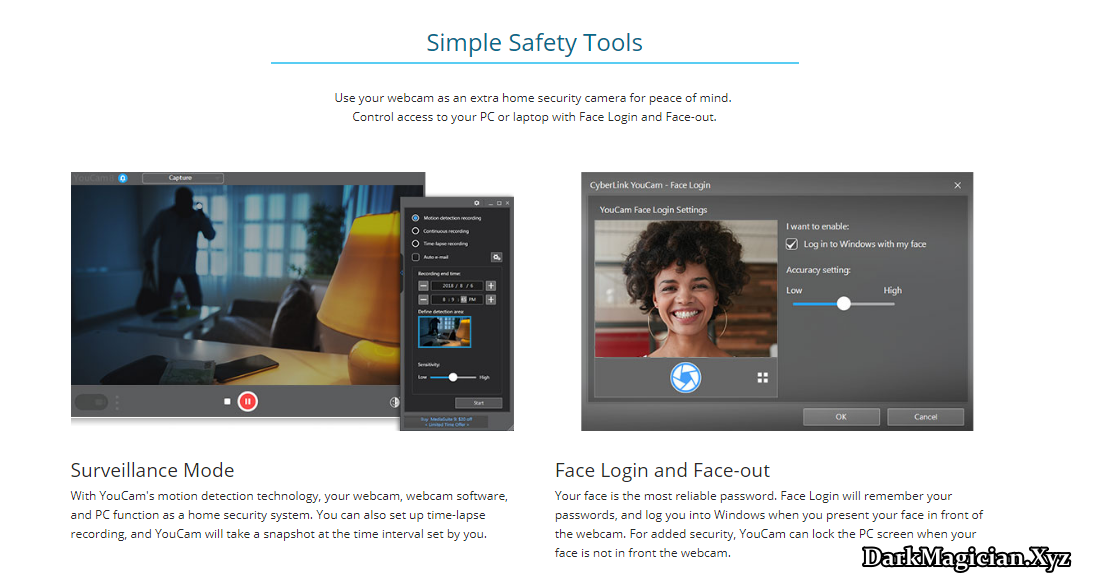Viewport: 1098px width, 576px height.
Task: Decrease the recording end time with the minus button
Action: click(423, 300)
